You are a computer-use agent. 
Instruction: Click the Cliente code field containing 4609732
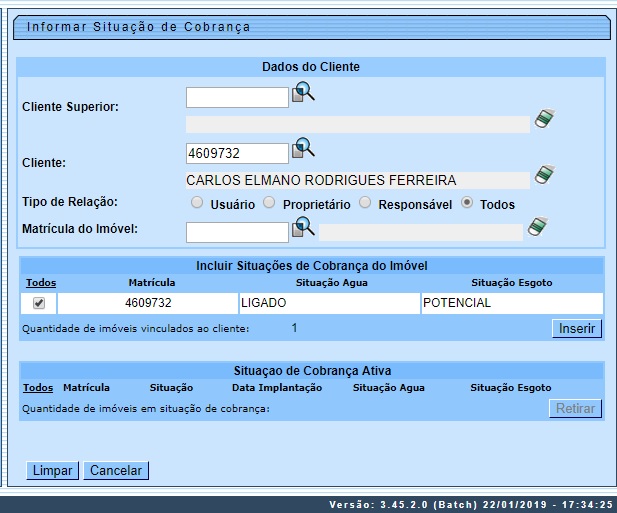[237, 153]
